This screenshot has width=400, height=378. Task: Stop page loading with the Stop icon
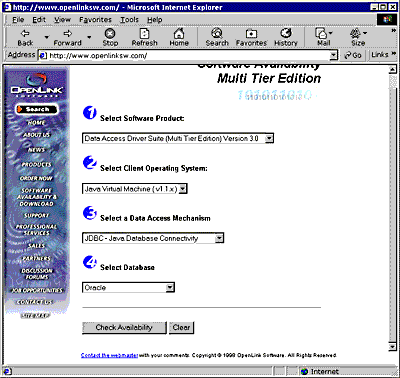(x=110, y=37)
